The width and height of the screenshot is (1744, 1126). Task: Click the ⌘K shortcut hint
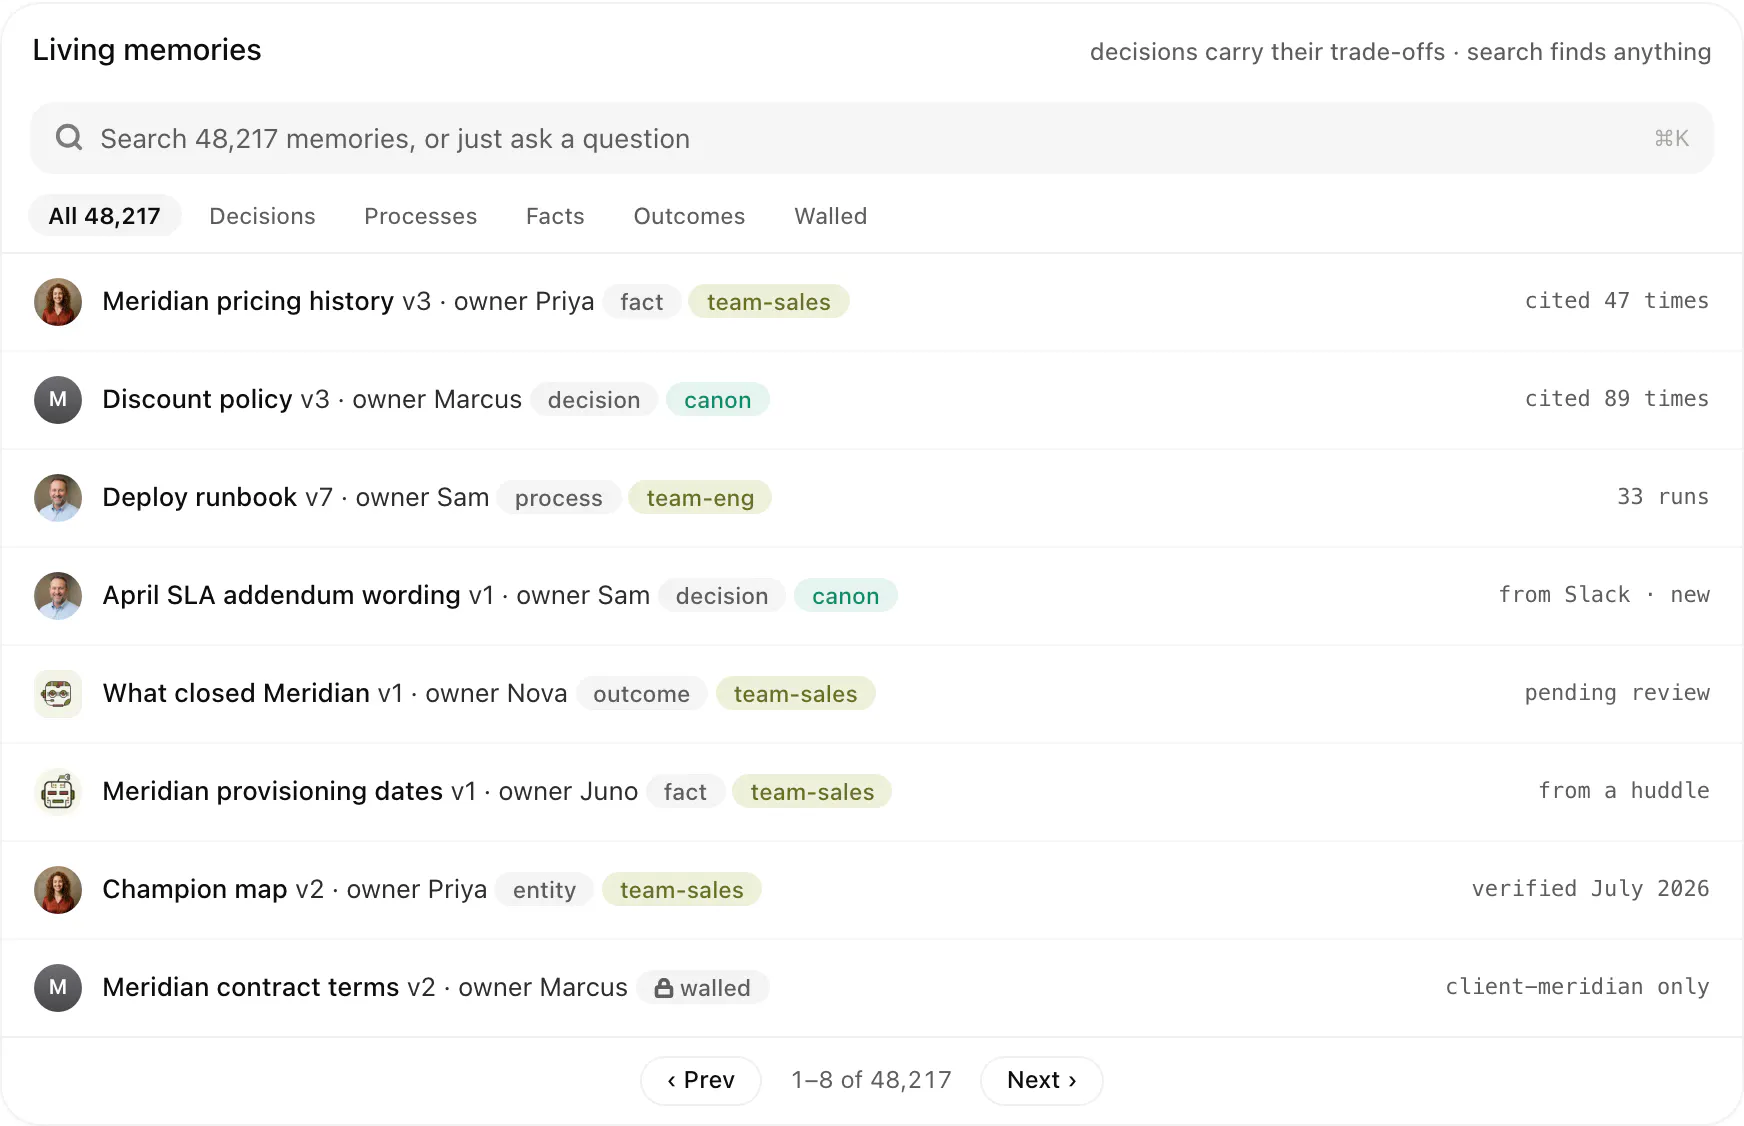[x=1671, y=138]
